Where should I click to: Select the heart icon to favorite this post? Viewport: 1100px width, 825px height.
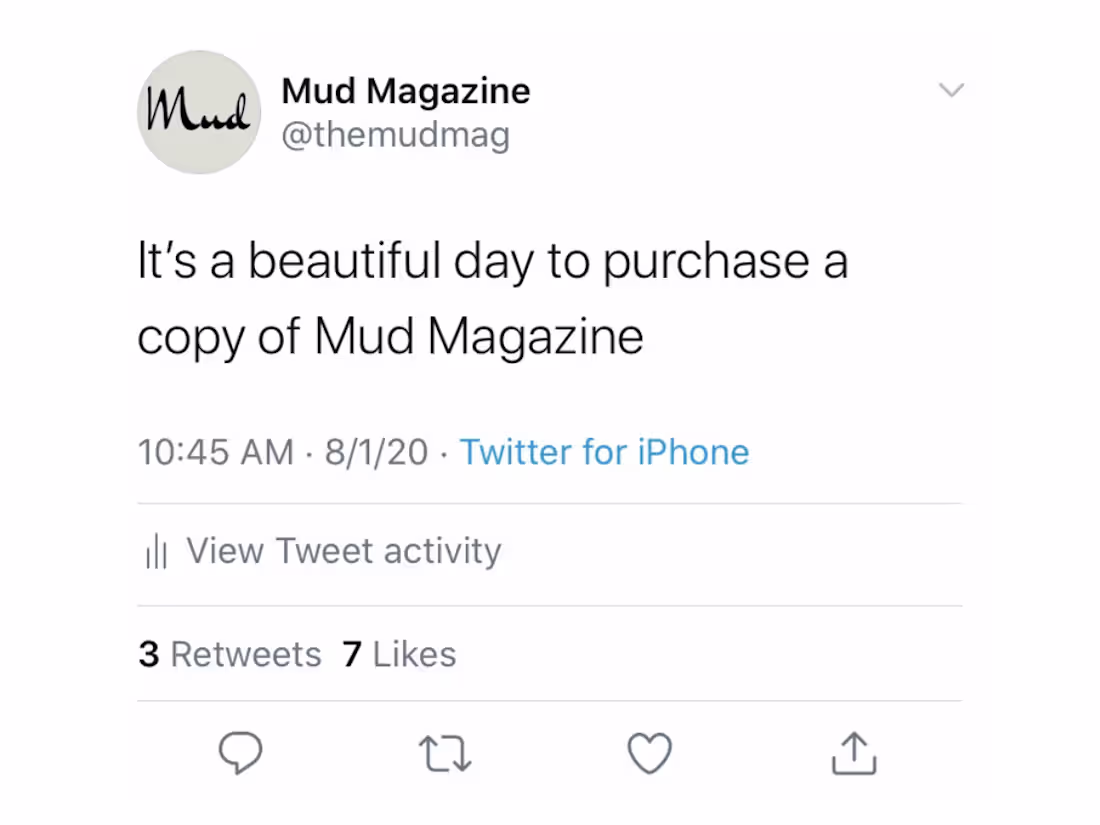(649, 754)
